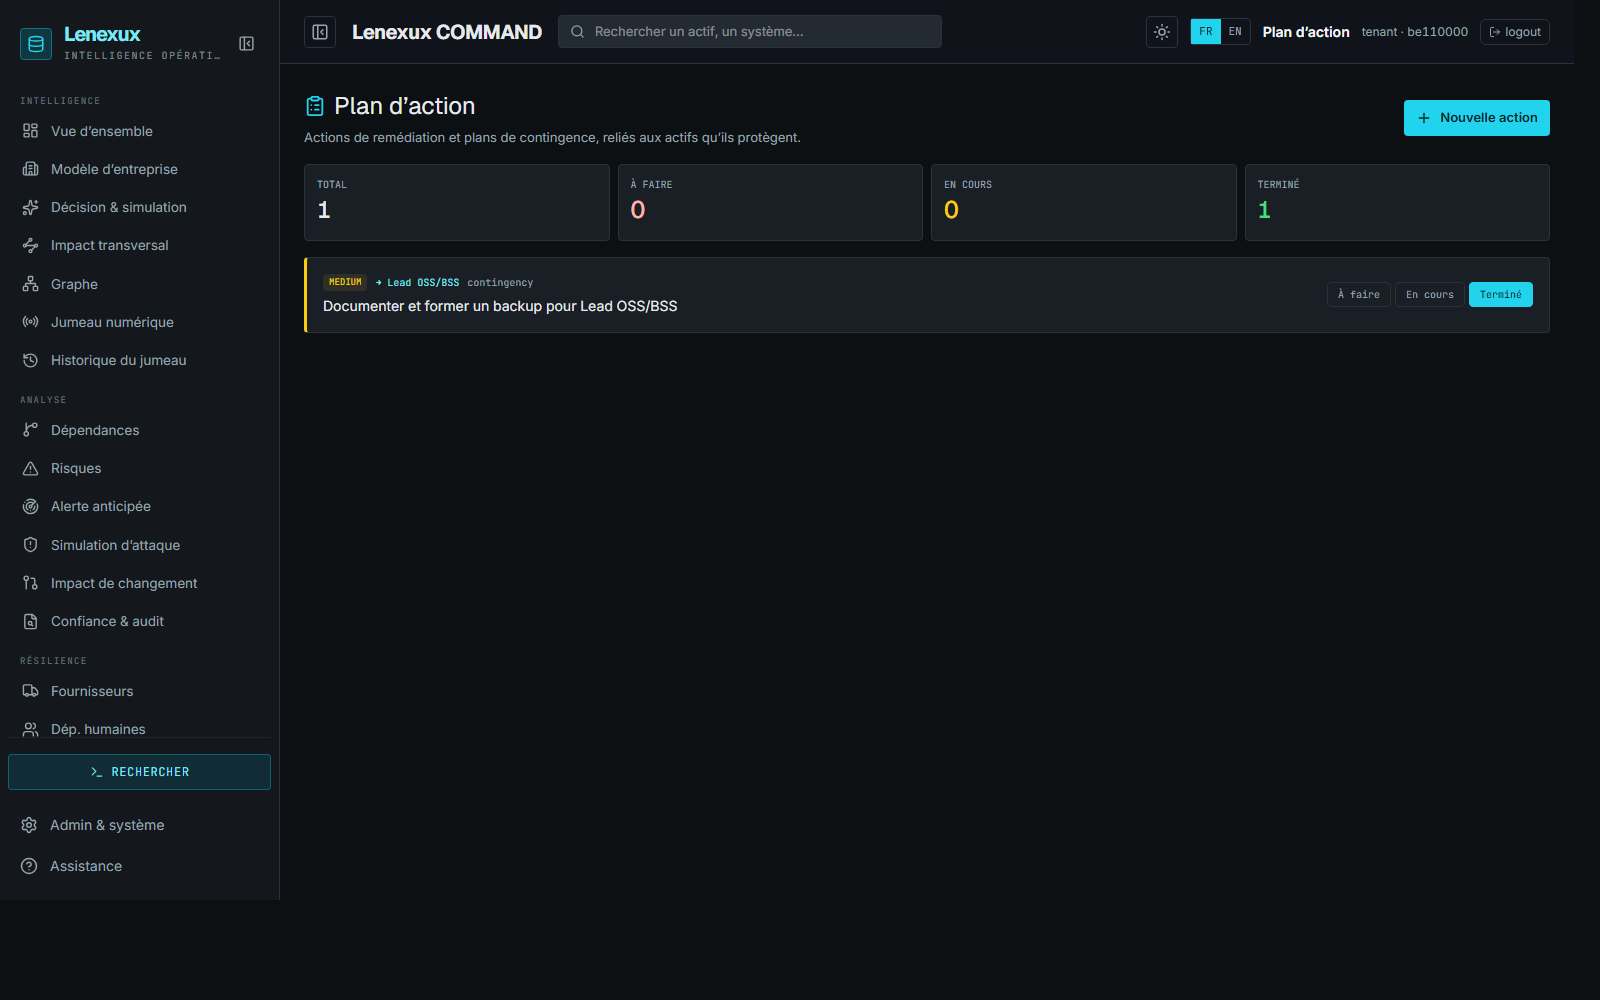Screen dimensions: 1600x1000
Task: Open the RECHERCHER command button
Action: pyautogui.click(x=139, y=772)
